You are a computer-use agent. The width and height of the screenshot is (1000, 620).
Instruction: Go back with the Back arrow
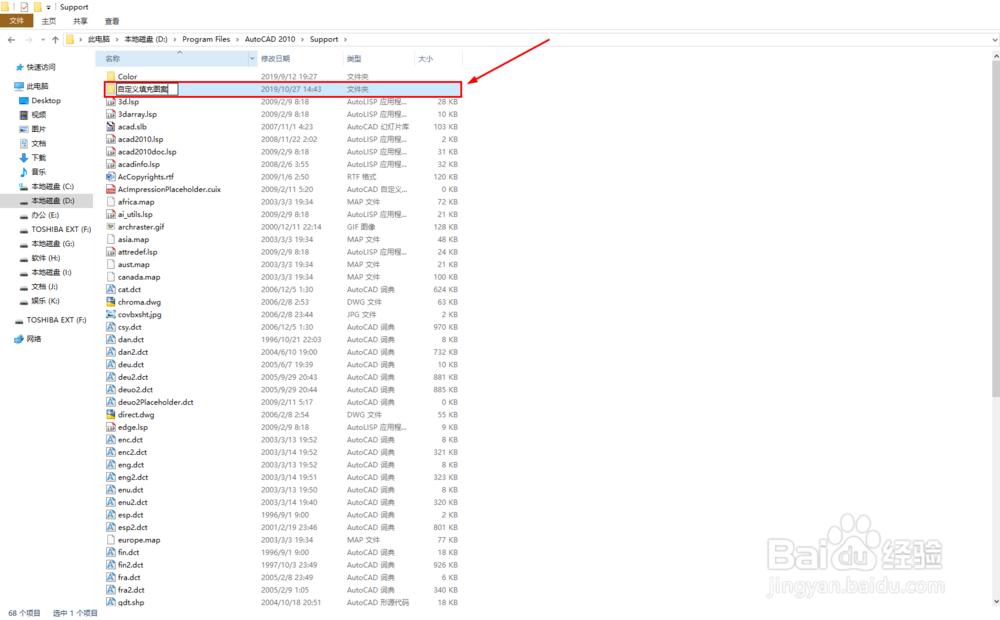point(11,40)
